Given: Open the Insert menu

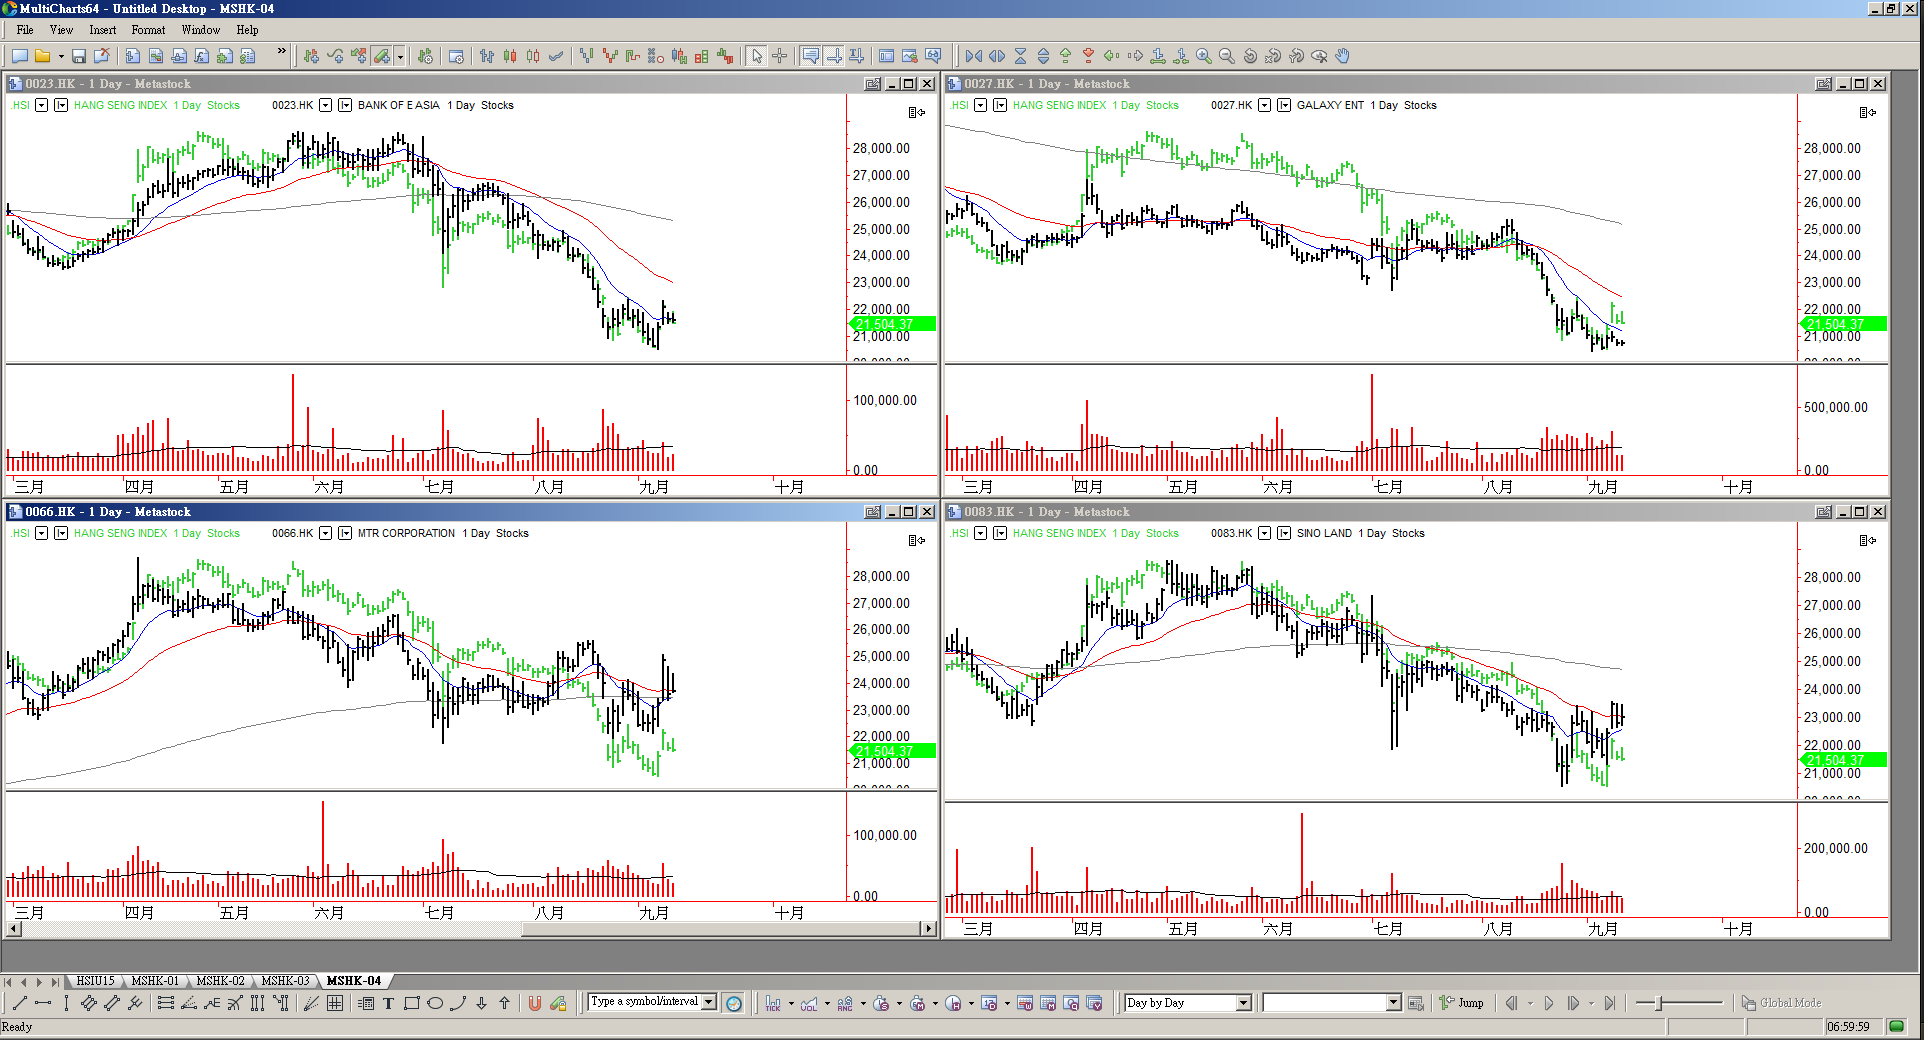Looking at the screenshot, I should pos(102,30).
